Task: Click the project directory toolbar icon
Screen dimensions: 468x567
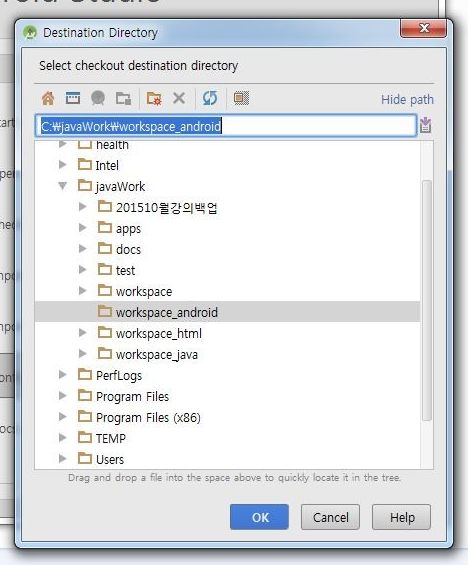Action: tap(98, 98)
